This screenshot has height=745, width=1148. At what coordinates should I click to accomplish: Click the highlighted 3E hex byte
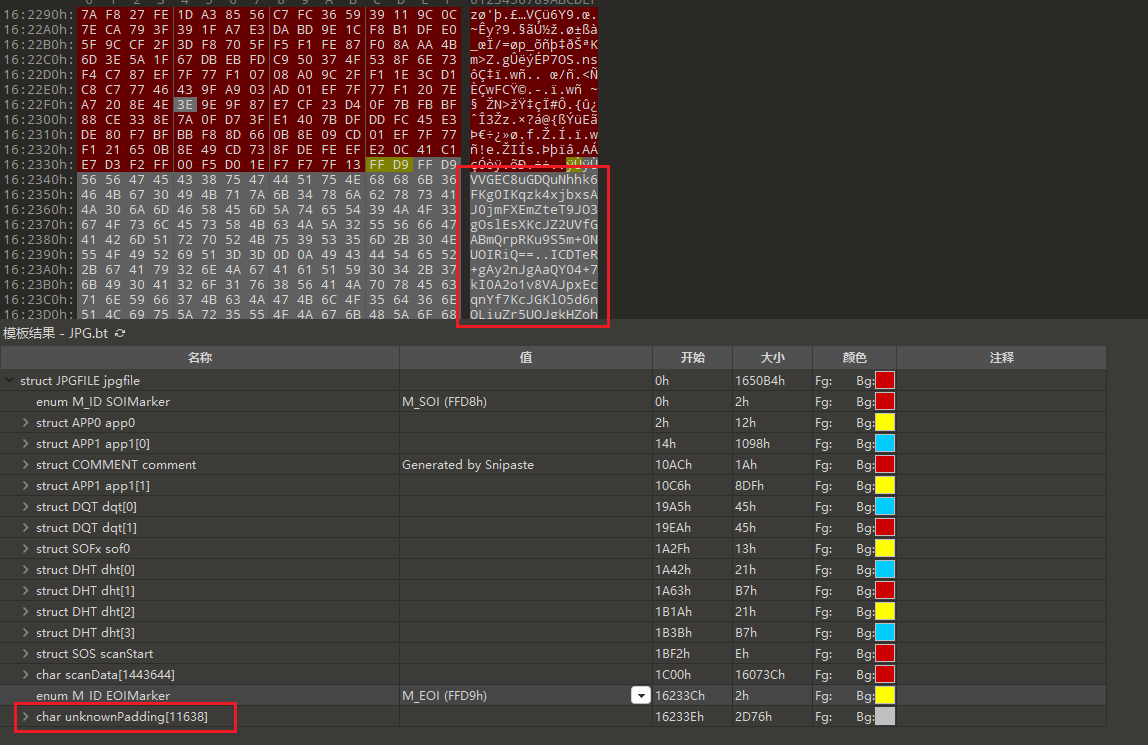point(184,104)
